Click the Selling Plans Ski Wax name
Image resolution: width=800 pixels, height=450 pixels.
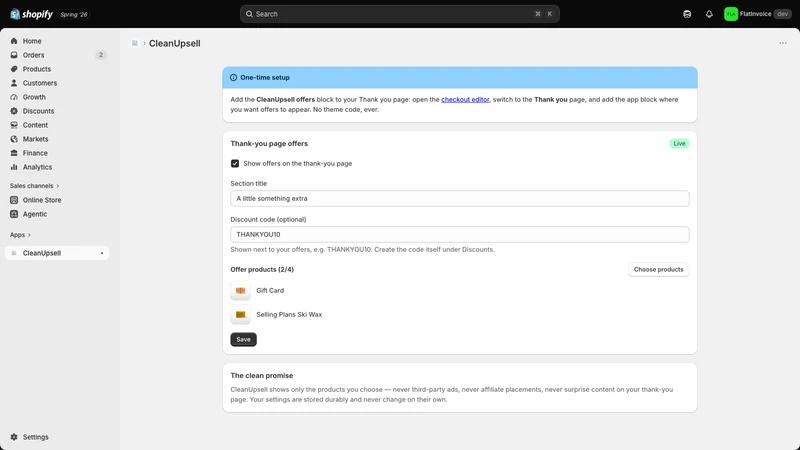289,315
